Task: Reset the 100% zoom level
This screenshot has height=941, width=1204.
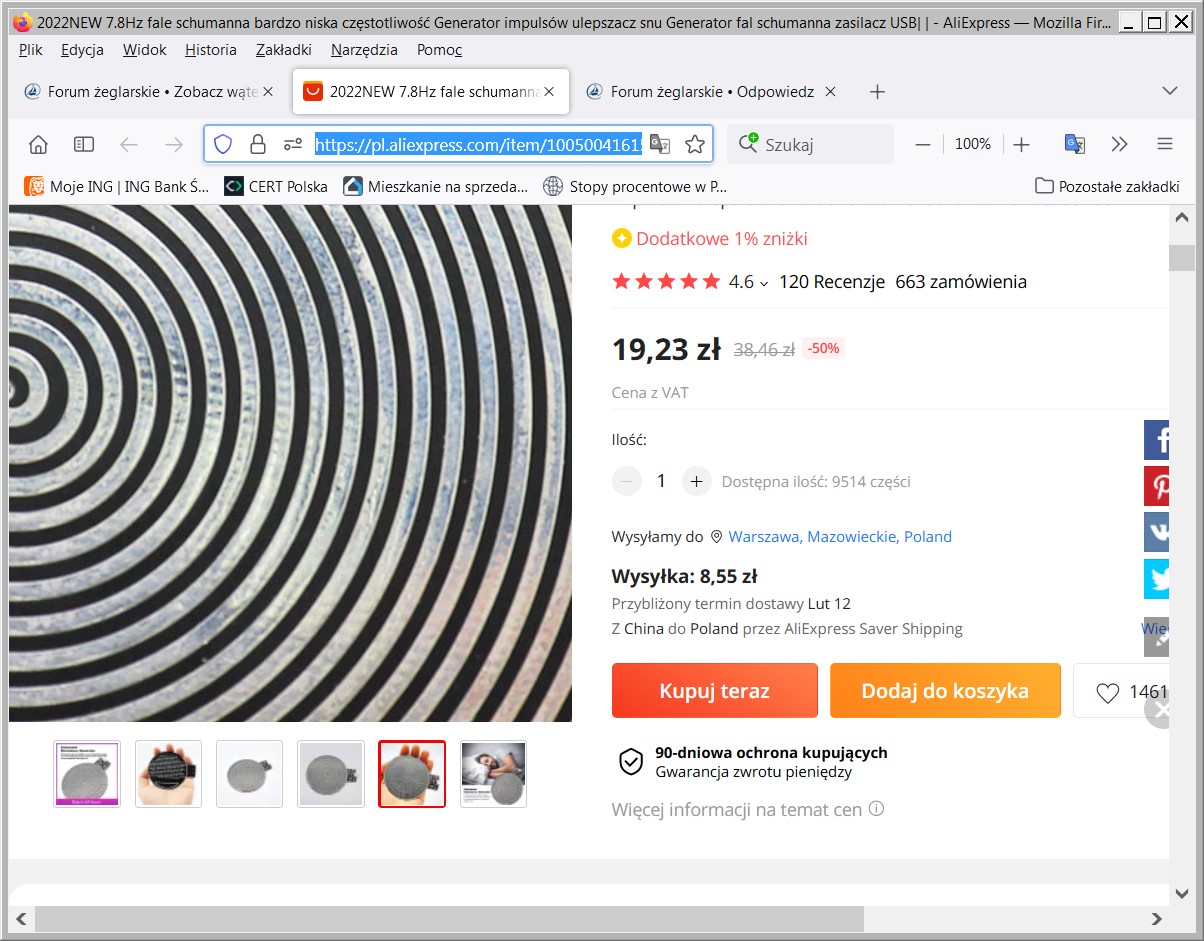Action: coord(972,144)
